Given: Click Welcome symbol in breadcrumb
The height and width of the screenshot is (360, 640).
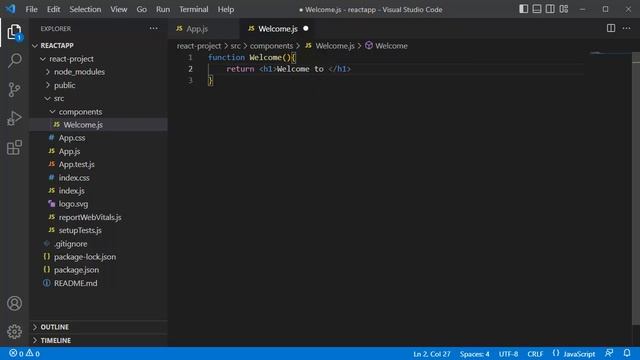Looking at the screenshot, I should click(387, 46).
